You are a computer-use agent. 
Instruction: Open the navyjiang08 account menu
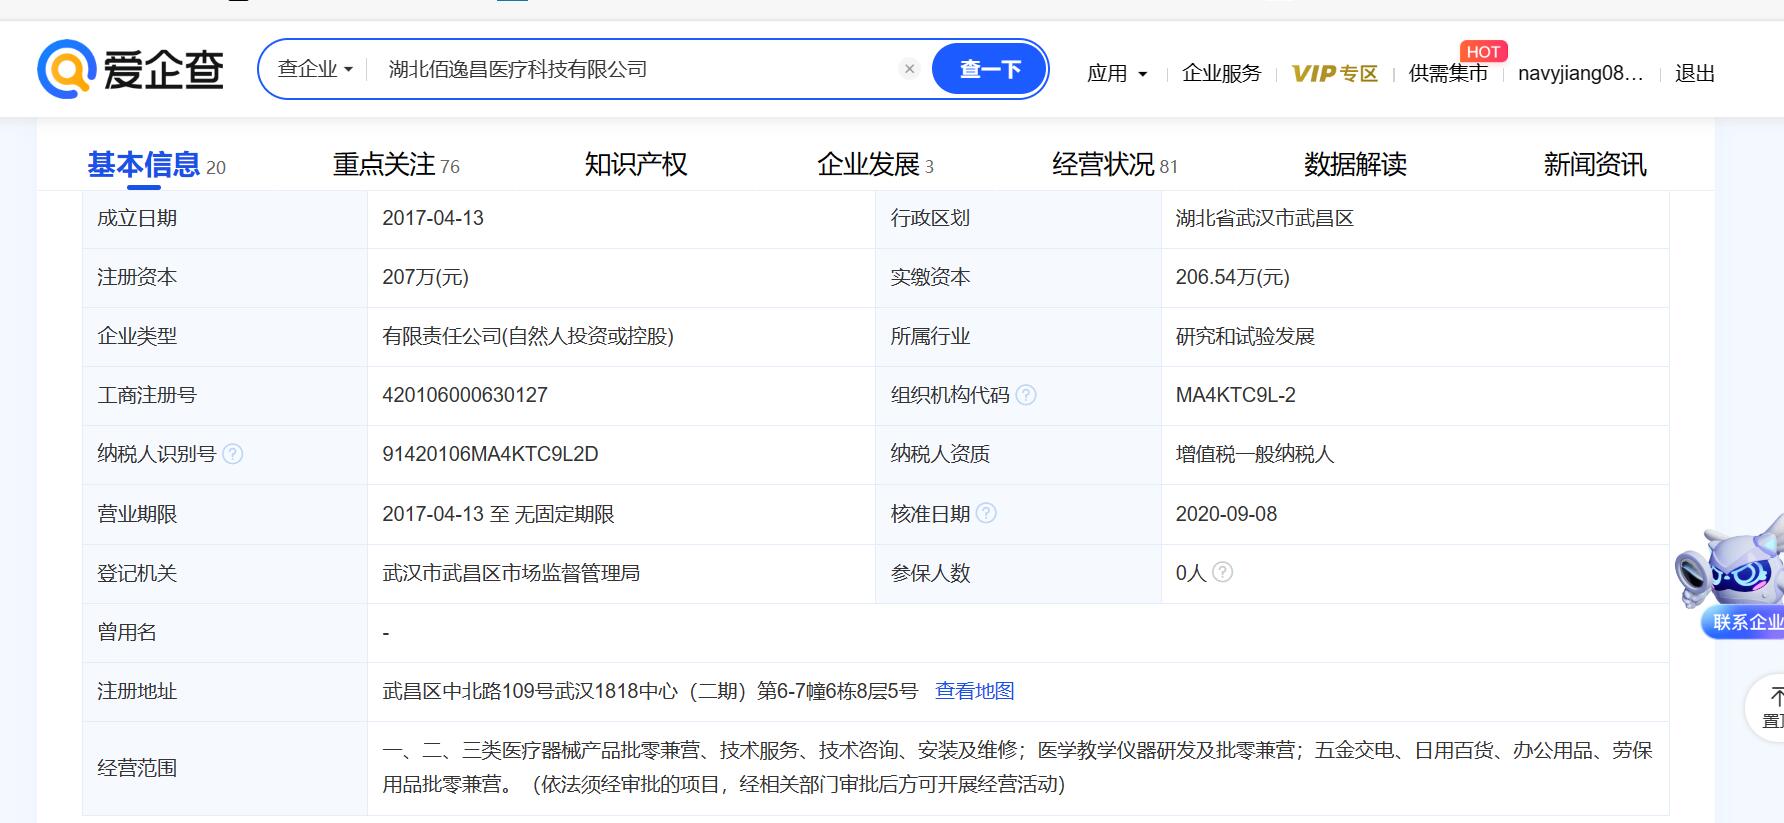pyautogui.click(x=1579, y=73)
